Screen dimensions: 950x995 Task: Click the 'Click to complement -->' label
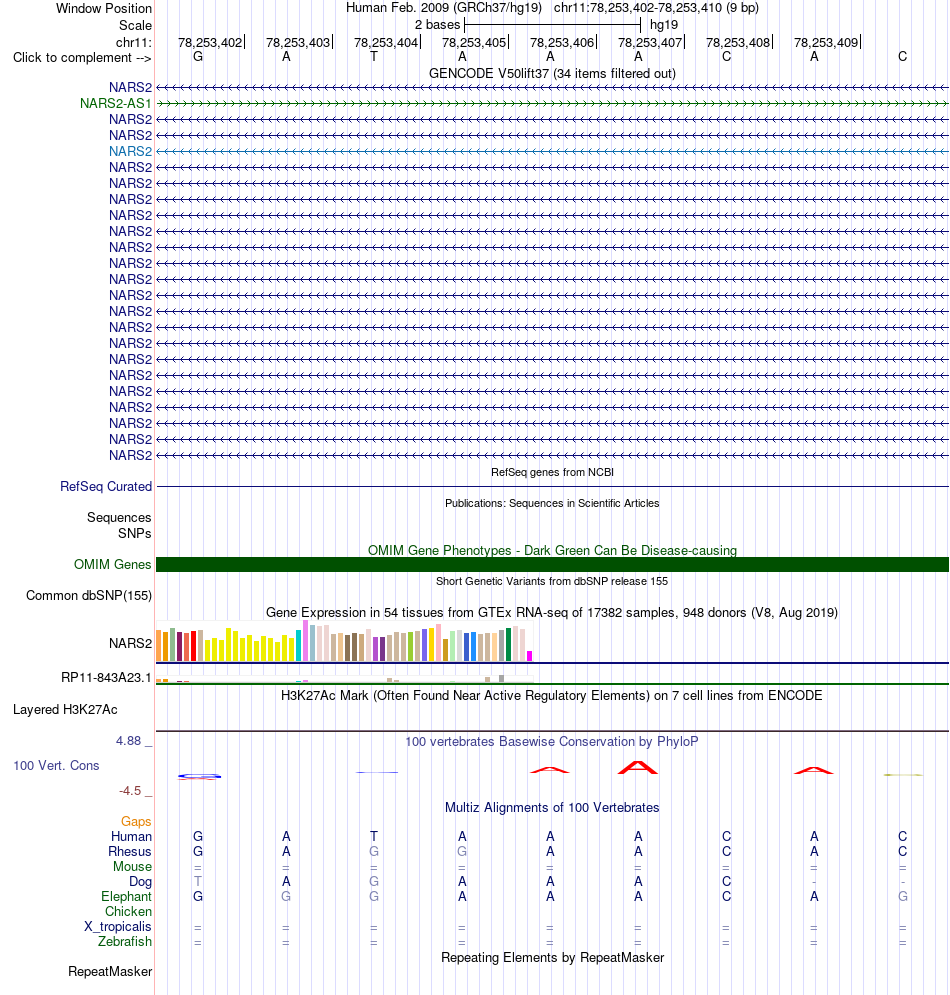pyautogui.click(x=82, y=58)
